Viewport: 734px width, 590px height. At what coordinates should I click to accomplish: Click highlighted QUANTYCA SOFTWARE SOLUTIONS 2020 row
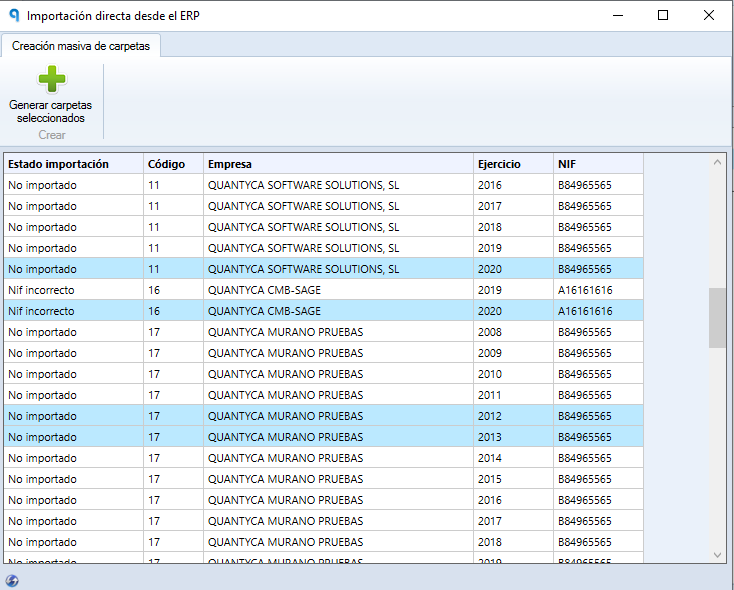click(x=323, y=269)
